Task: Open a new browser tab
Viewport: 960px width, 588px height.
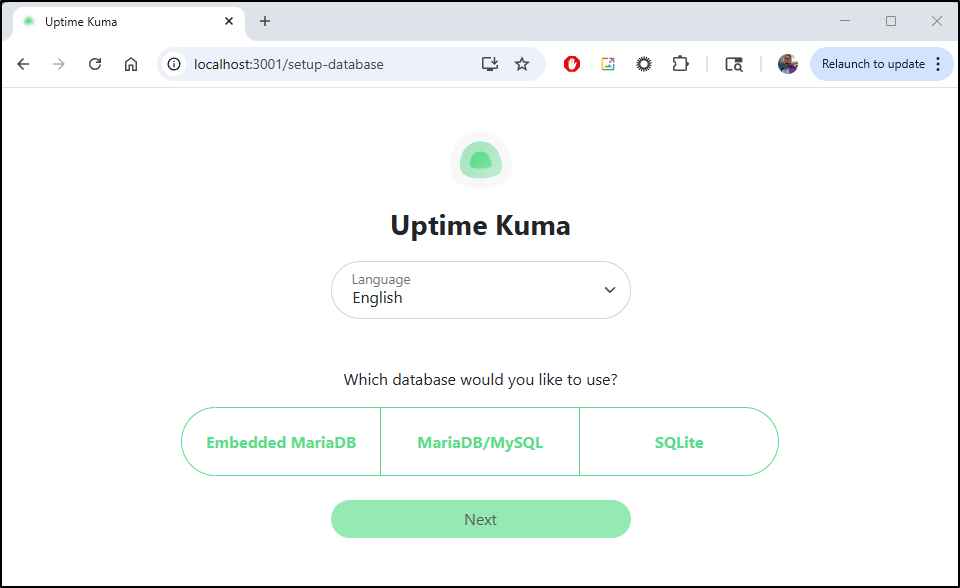Action: click(x=264, y=21)
